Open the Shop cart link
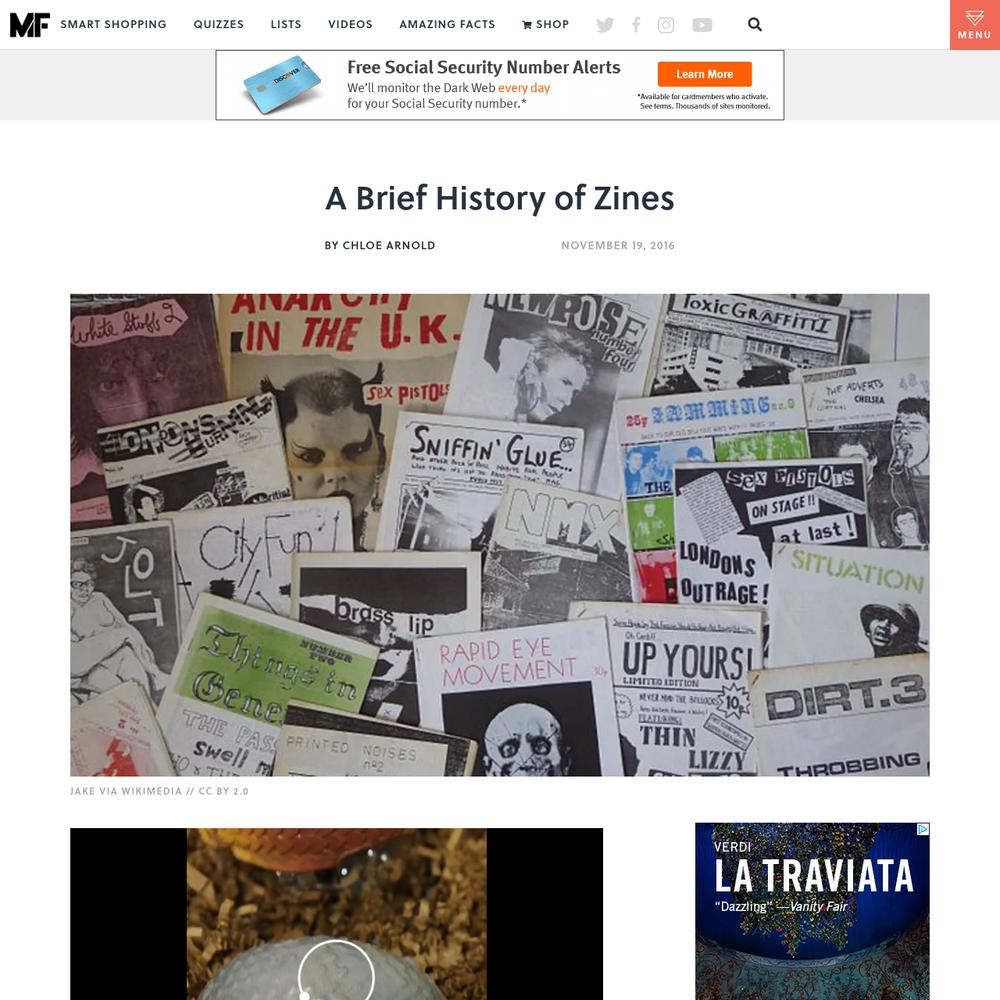 (545, 24)
